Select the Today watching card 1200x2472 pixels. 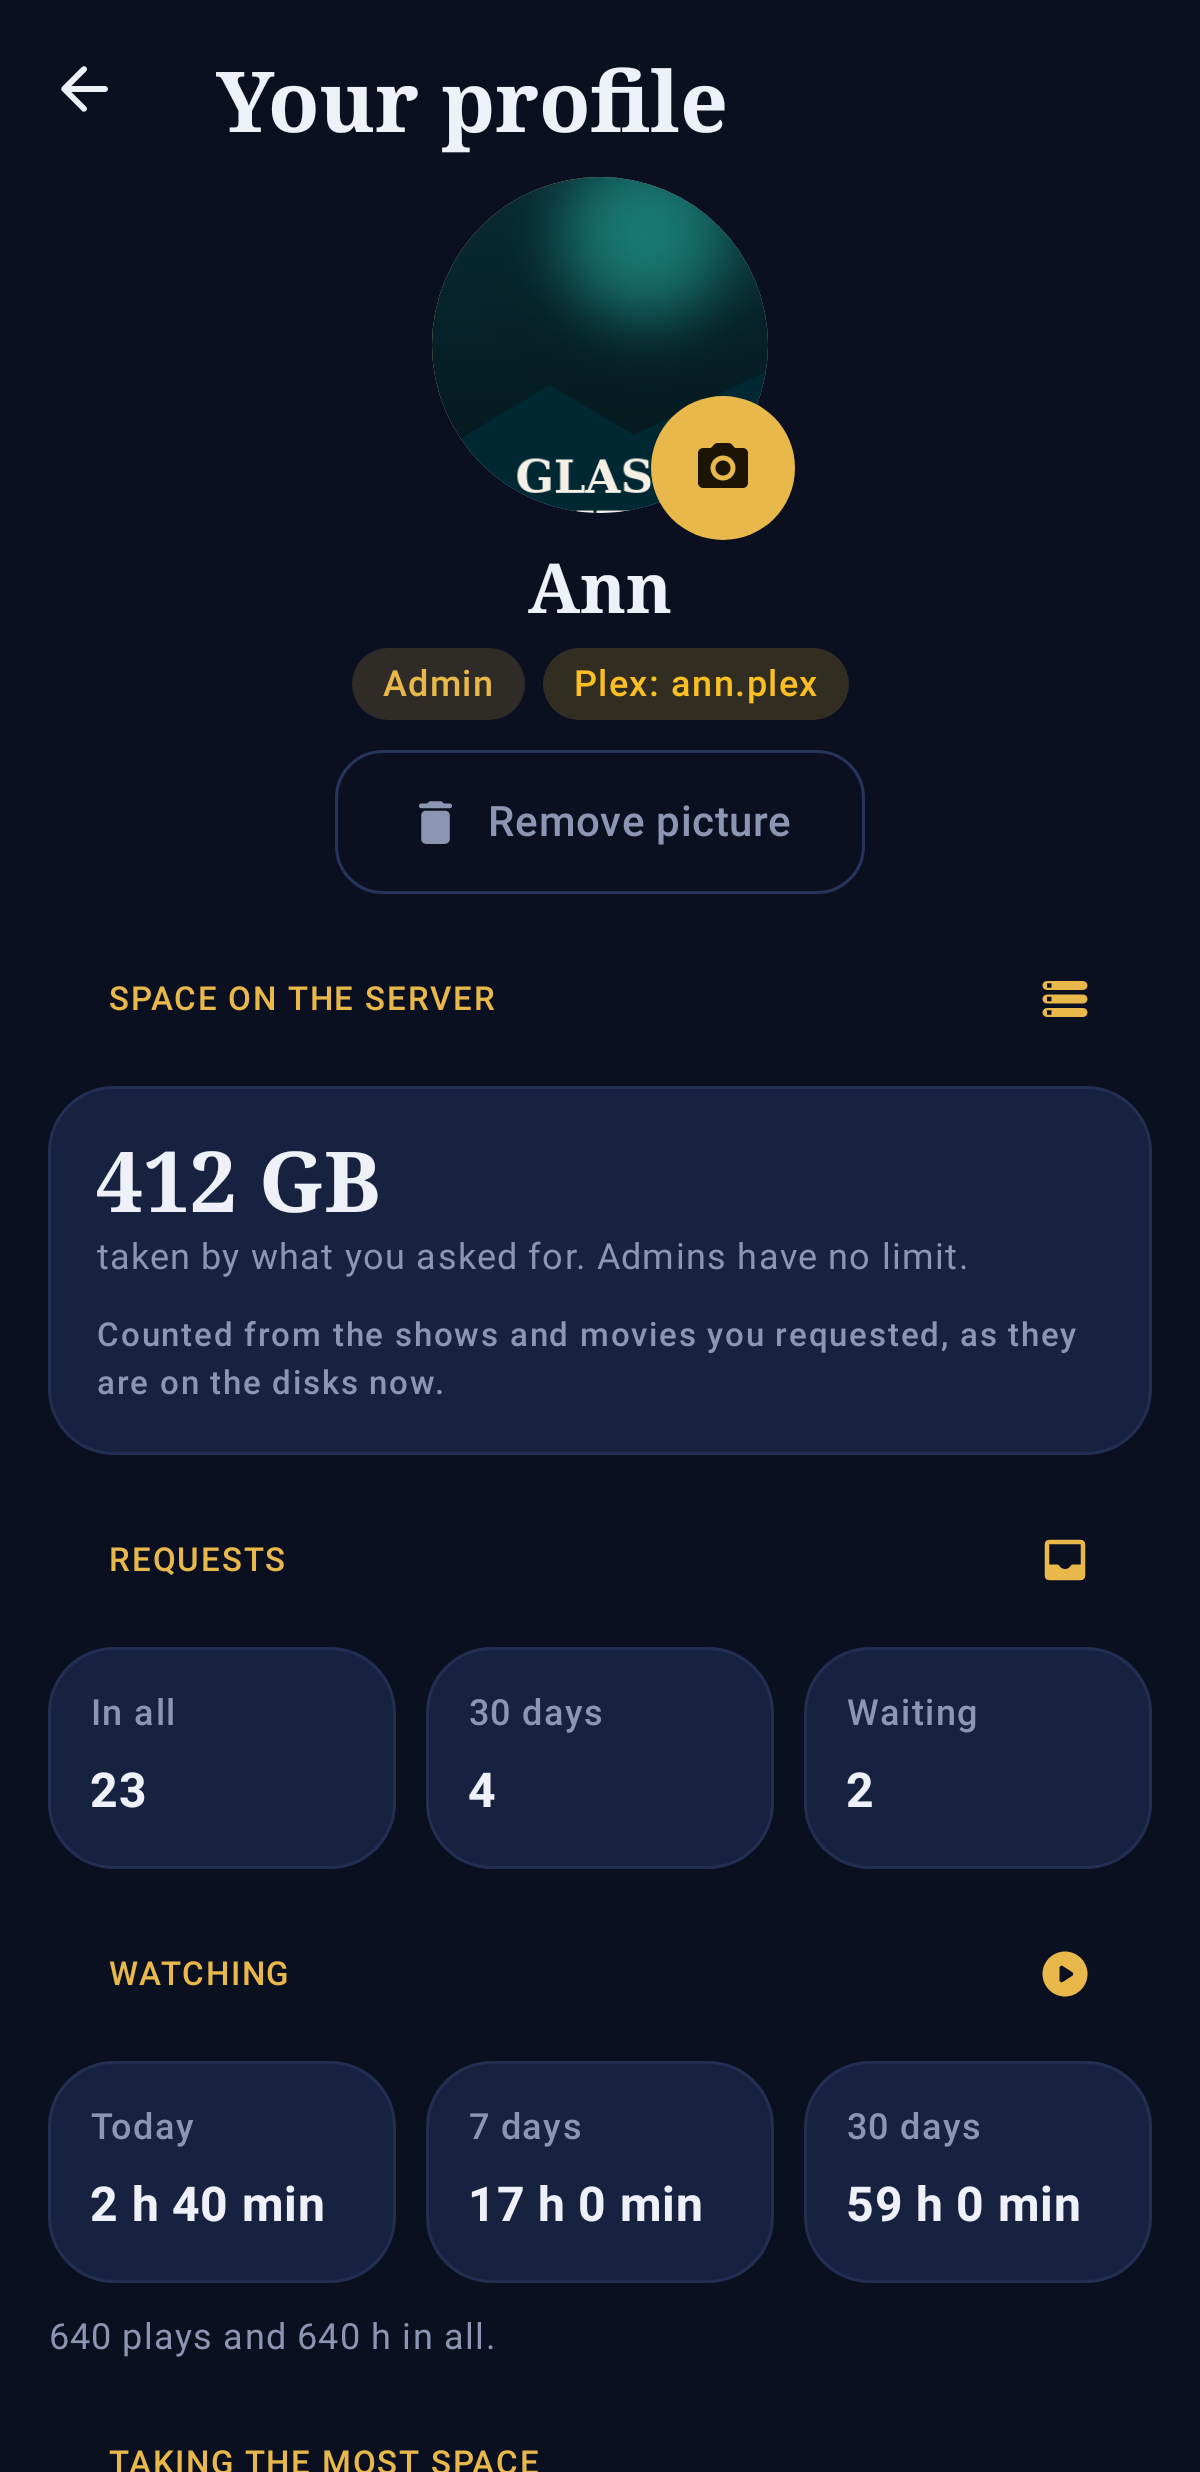tap(222, 2172)
